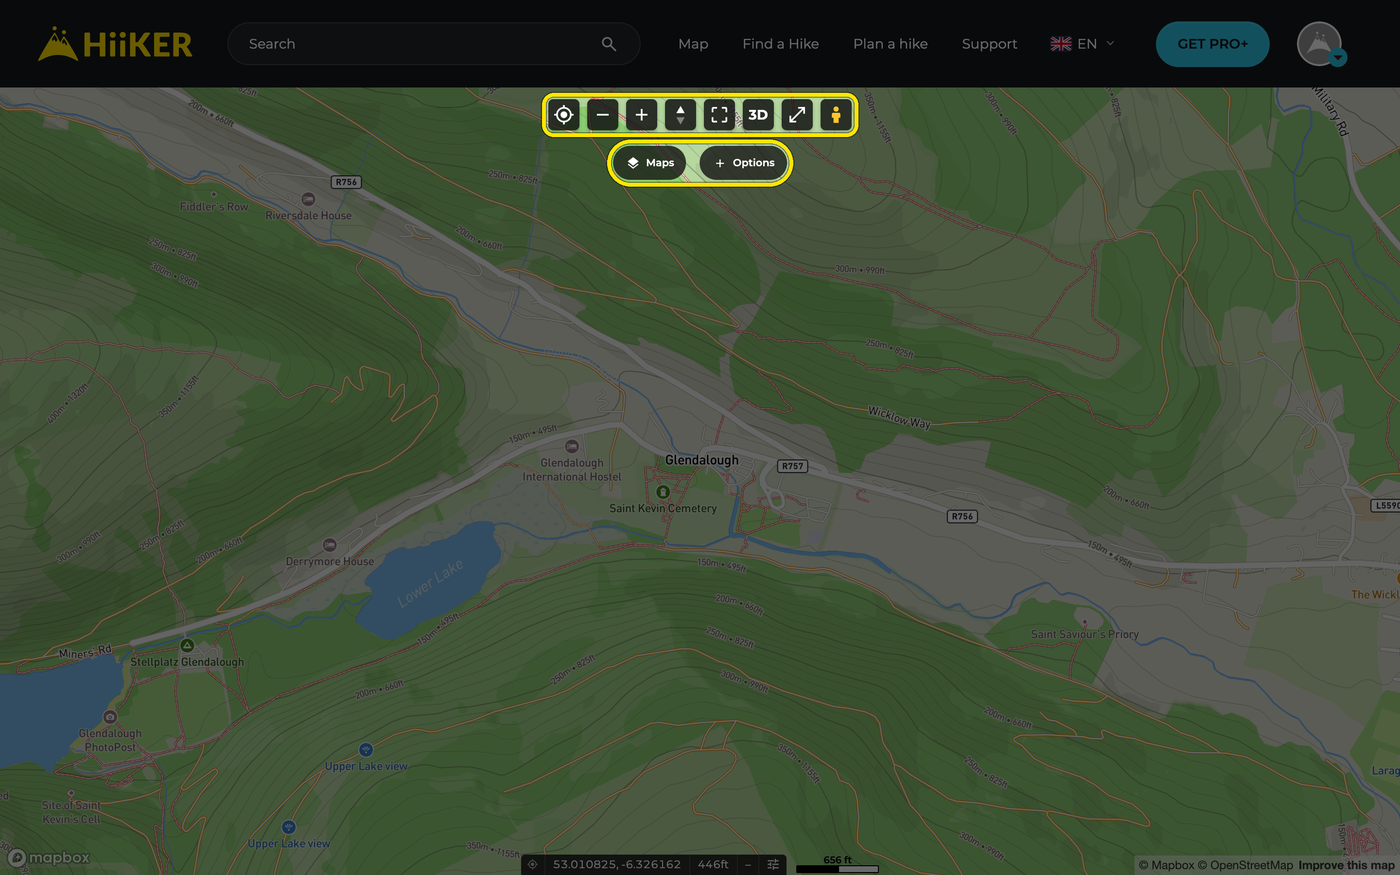Open the Map menu item
This screenshot has height=875, width=1400.
click(693, 44)
